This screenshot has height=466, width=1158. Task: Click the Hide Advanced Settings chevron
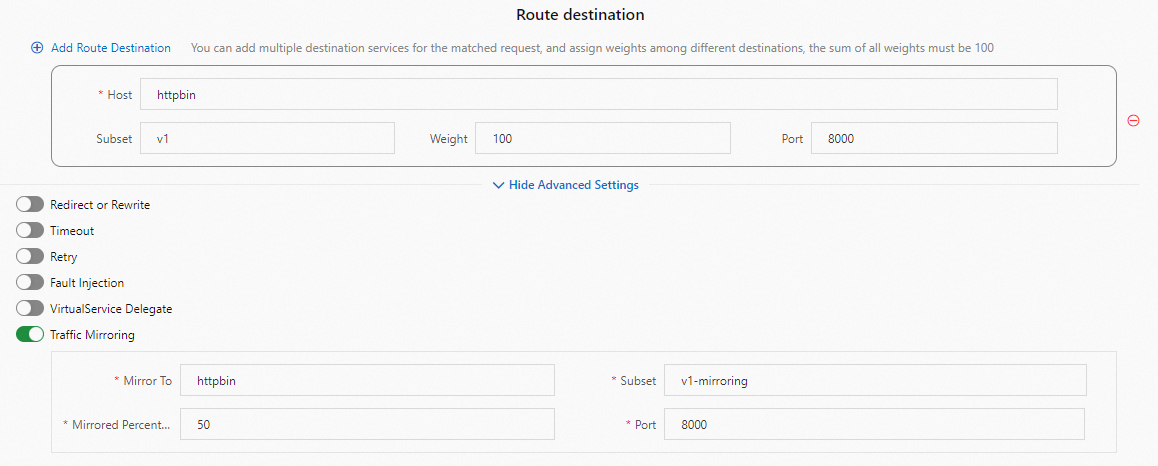coord(498,185)
